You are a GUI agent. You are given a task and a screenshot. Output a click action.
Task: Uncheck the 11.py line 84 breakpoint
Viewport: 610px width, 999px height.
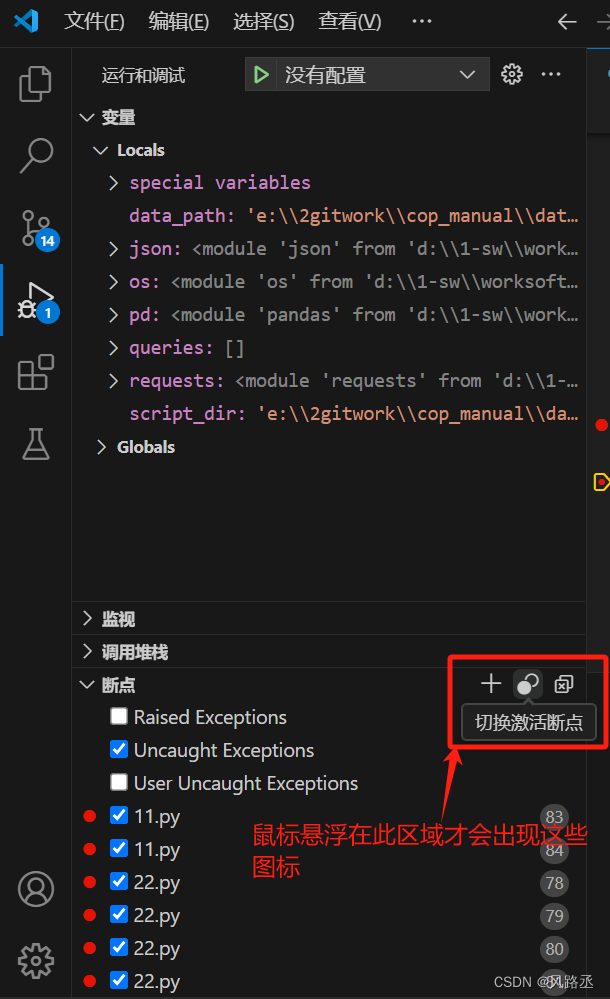tap(119, 848)
